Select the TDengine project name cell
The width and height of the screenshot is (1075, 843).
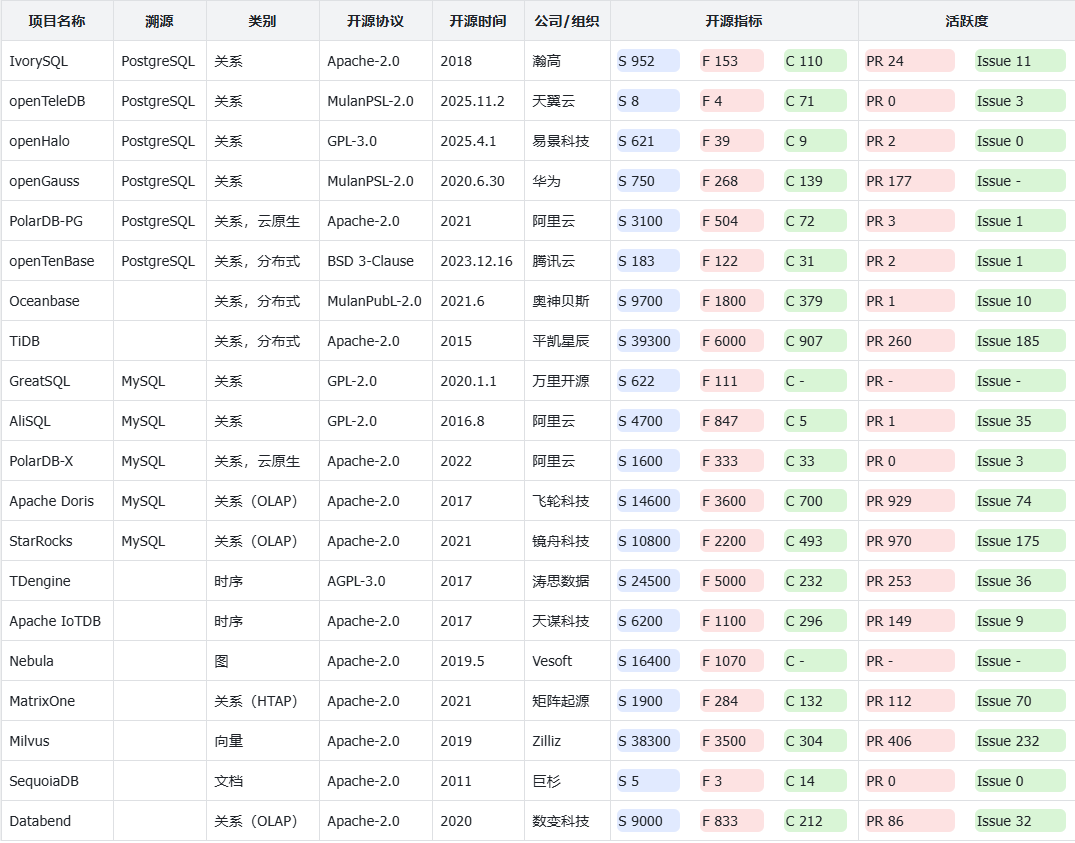57,581
